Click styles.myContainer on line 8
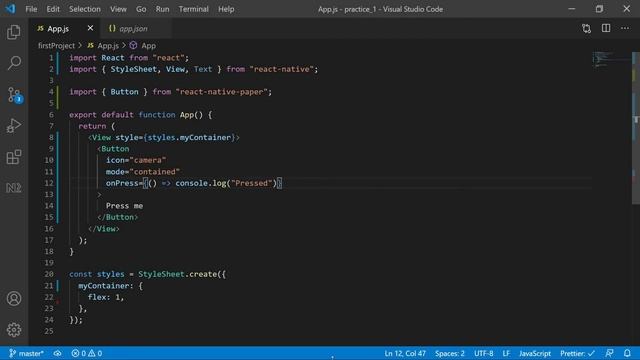Screen dimensions: 640x360 (189, 138)
